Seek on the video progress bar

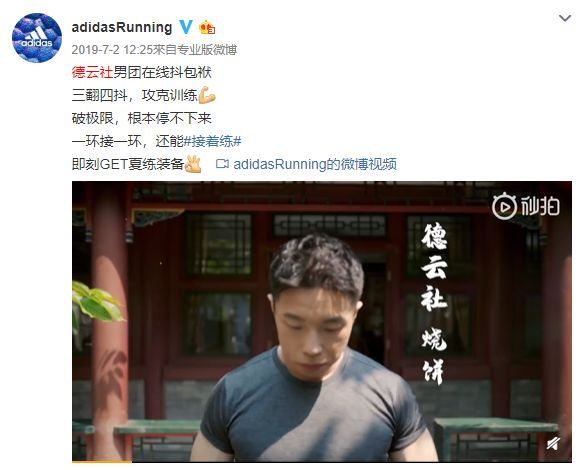pyautogui.click(x=322, y=462)
